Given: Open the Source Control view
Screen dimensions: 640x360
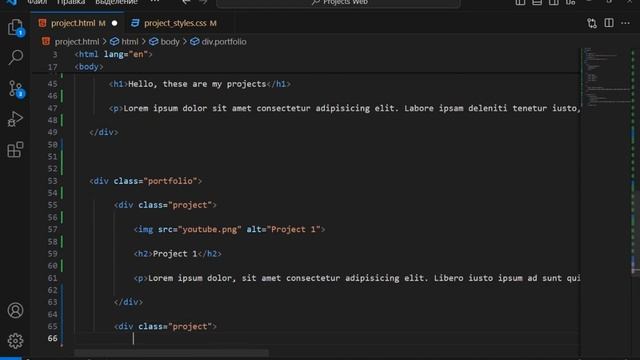Looking at the screenshot, I should click(x=16, y=88).
